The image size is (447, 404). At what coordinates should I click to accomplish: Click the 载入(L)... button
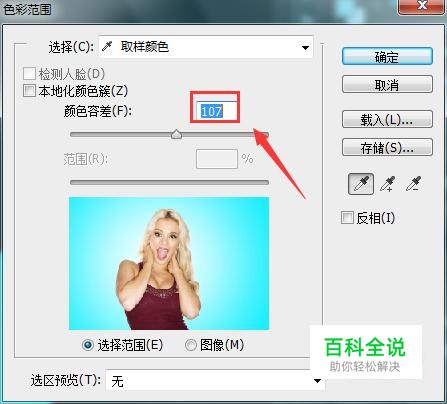tap(387, 119)
